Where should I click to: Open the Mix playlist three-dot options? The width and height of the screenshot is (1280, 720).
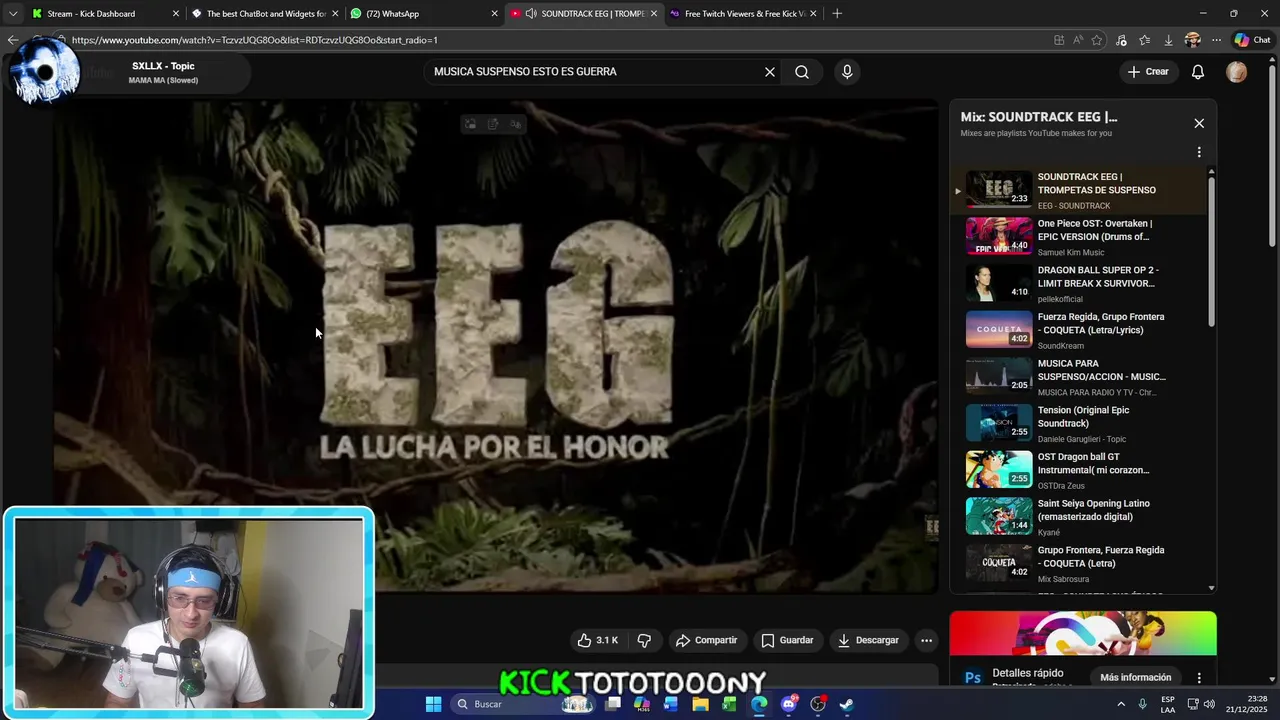(x=1199, y=153)
